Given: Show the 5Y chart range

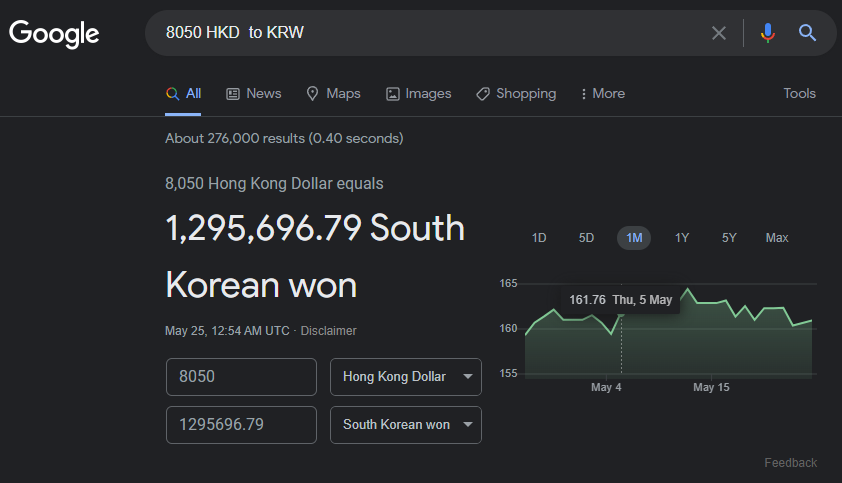Looking at the screenshot, I should 729,238.
